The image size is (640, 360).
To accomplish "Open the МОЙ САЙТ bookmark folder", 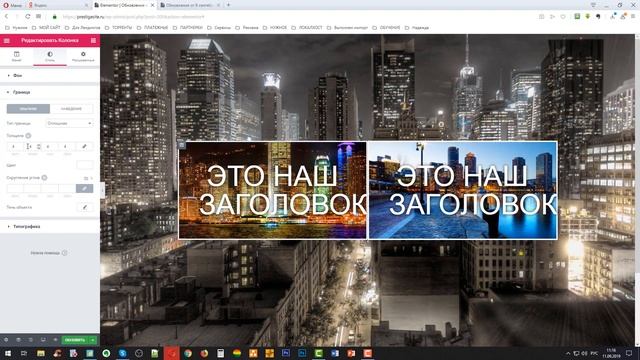I will point(46,28).
